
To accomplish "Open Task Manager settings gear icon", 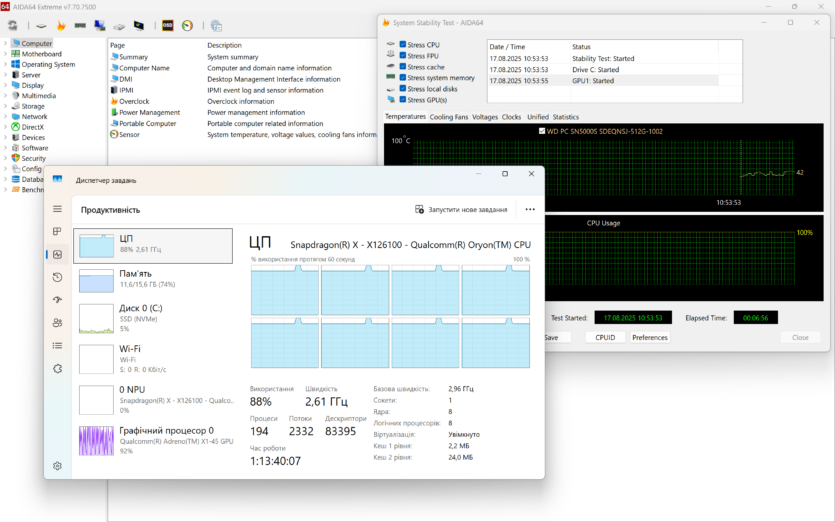I will pyautogui.click(x=58, y=466).
